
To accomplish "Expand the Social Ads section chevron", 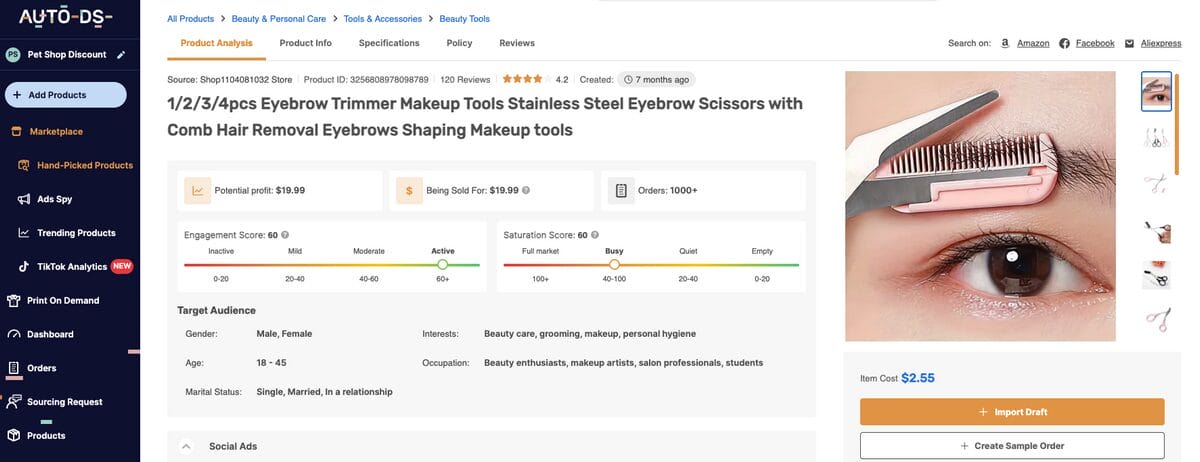I will click(186, 446).
